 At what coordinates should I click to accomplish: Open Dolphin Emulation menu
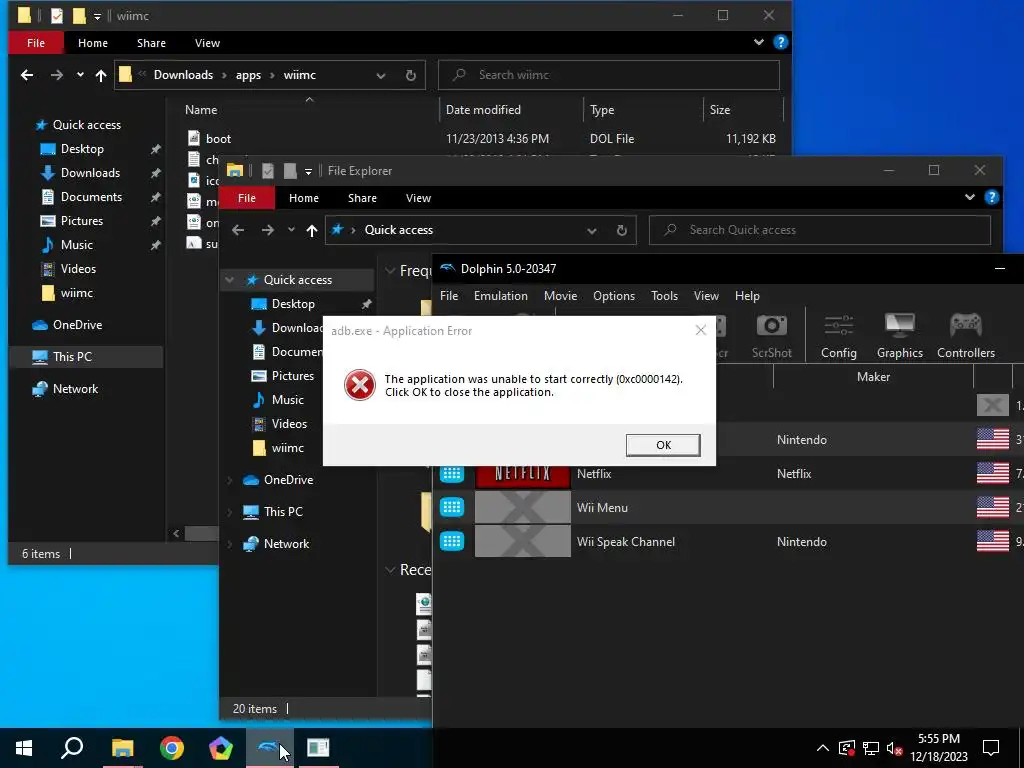[x=500, y=296]
